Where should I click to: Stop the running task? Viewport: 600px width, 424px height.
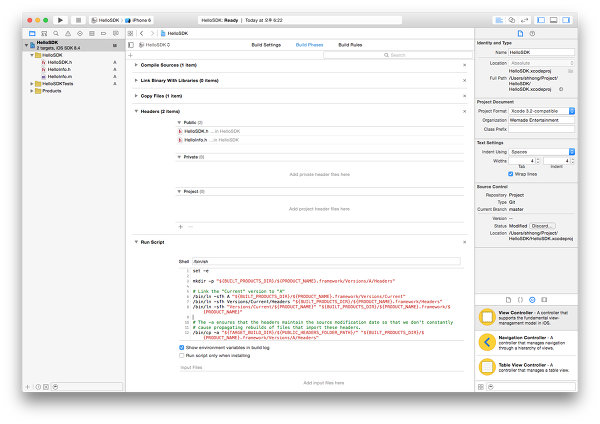point(78,20)
